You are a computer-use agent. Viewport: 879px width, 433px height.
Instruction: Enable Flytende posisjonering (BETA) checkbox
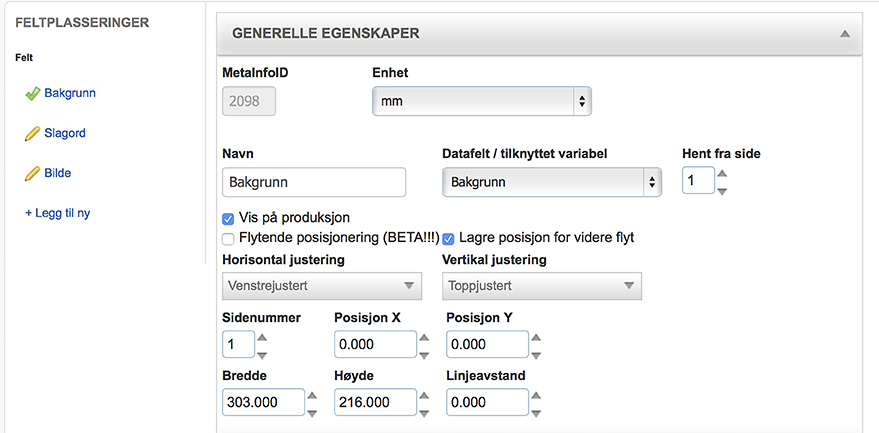[229, 239]
